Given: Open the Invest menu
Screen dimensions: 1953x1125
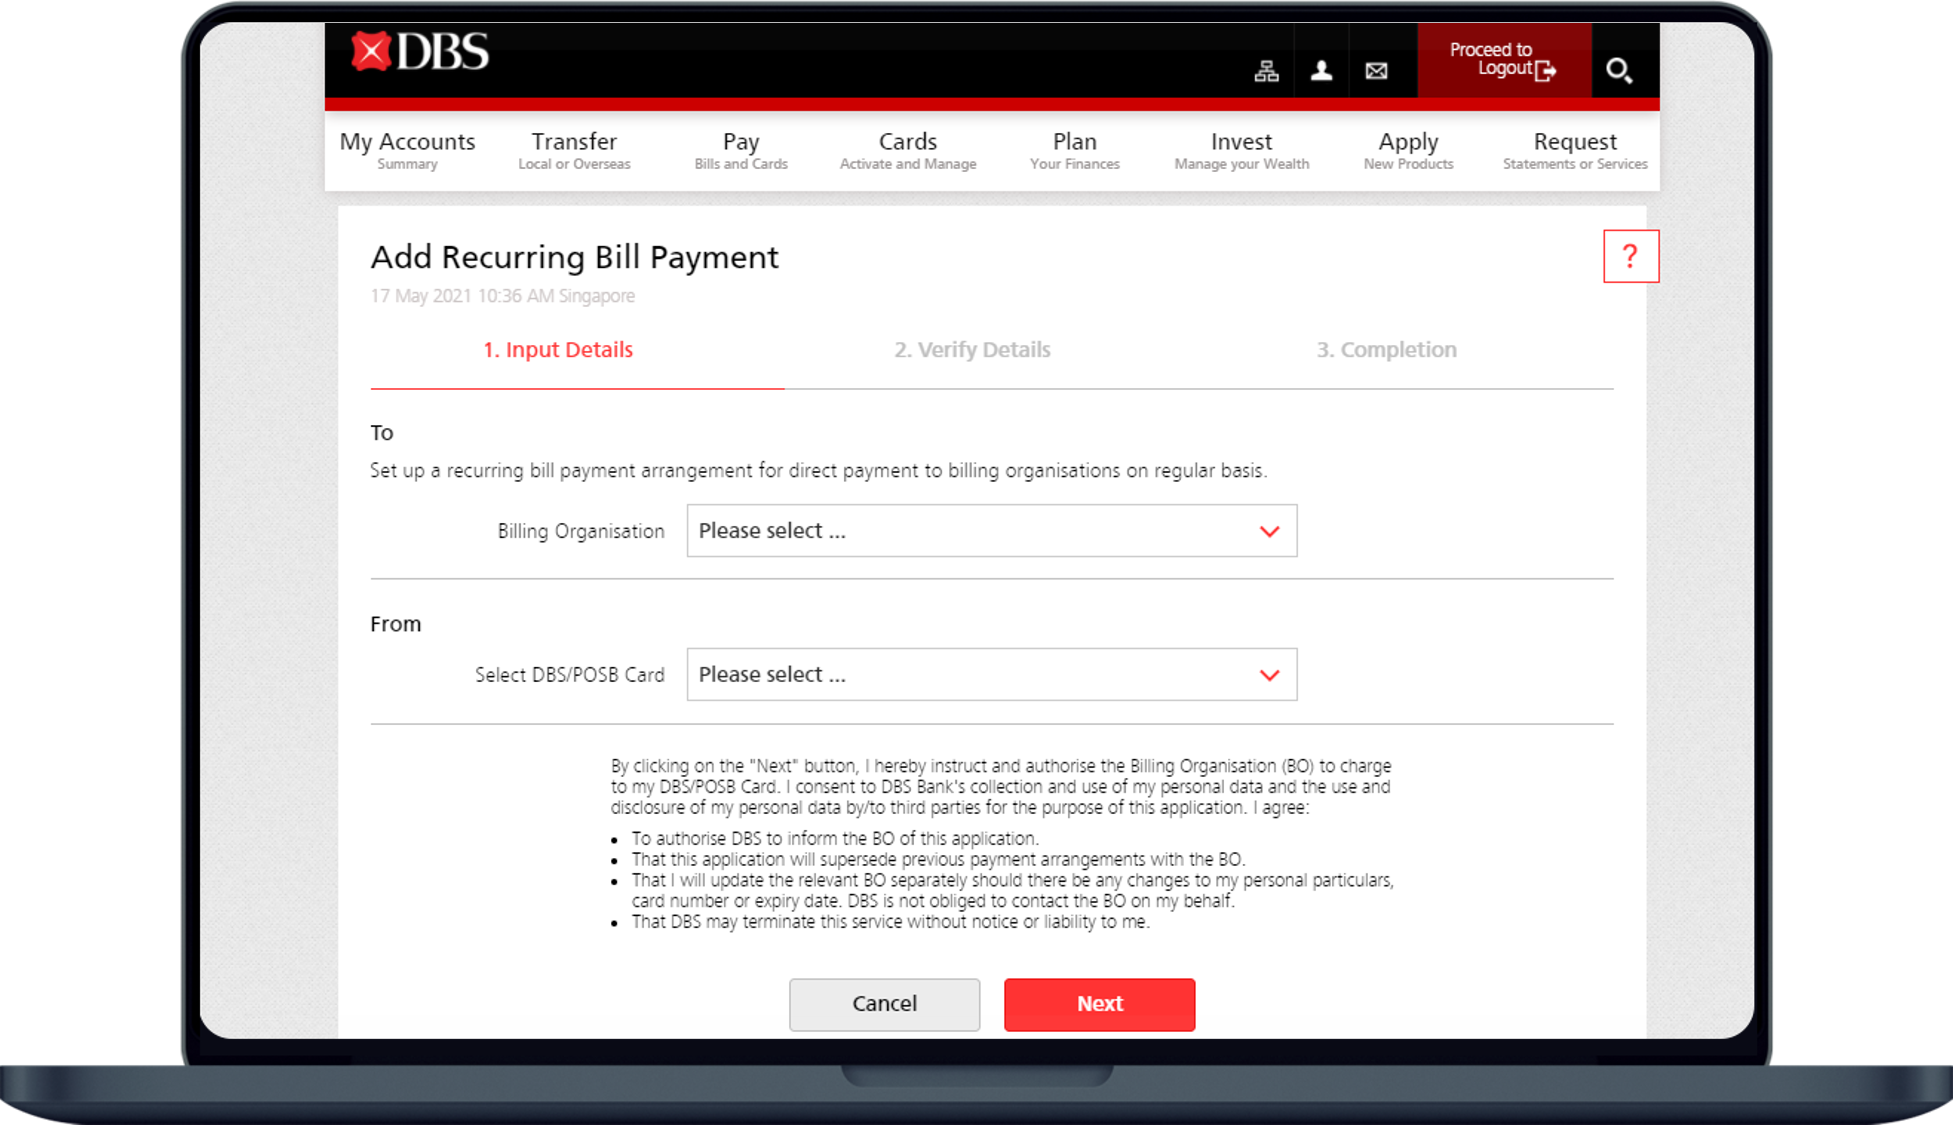Looking at the screenshot, I should (1241, 150).
